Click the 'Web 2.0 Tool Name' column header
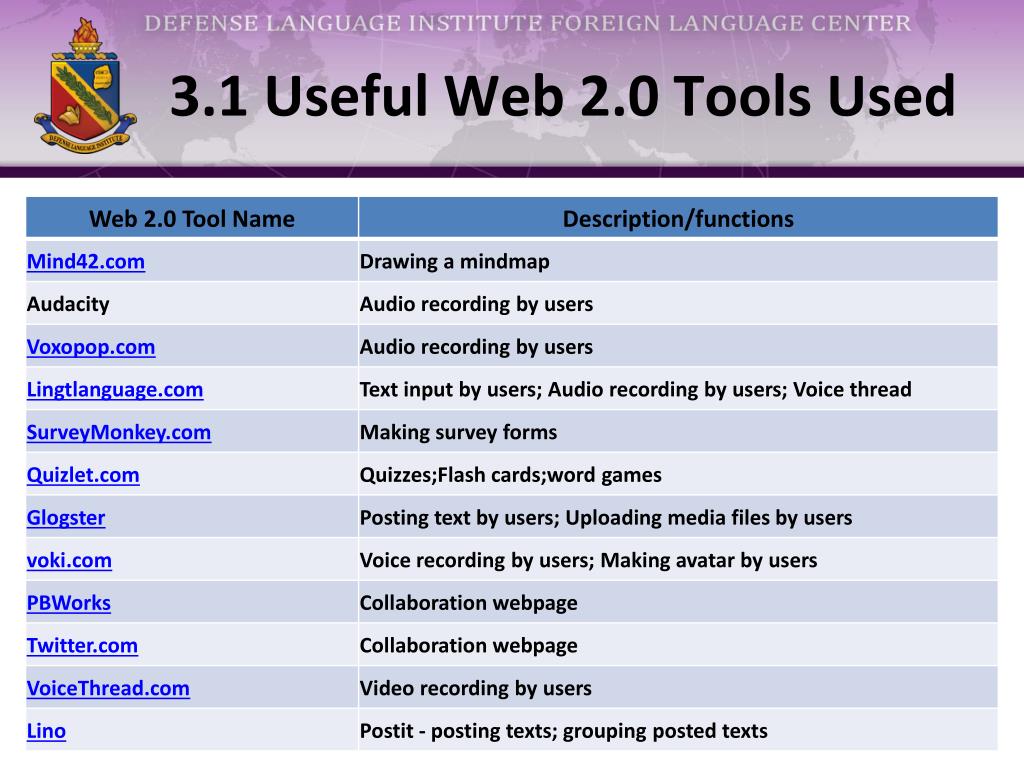 192,218
